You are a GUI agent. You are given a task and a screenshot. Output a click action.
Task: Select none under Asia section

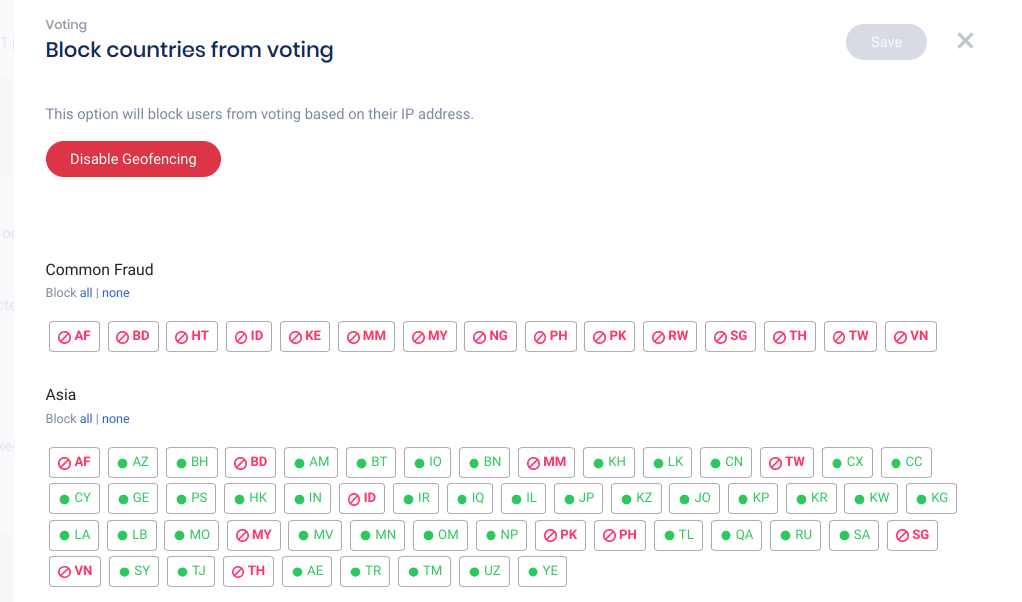116,419
